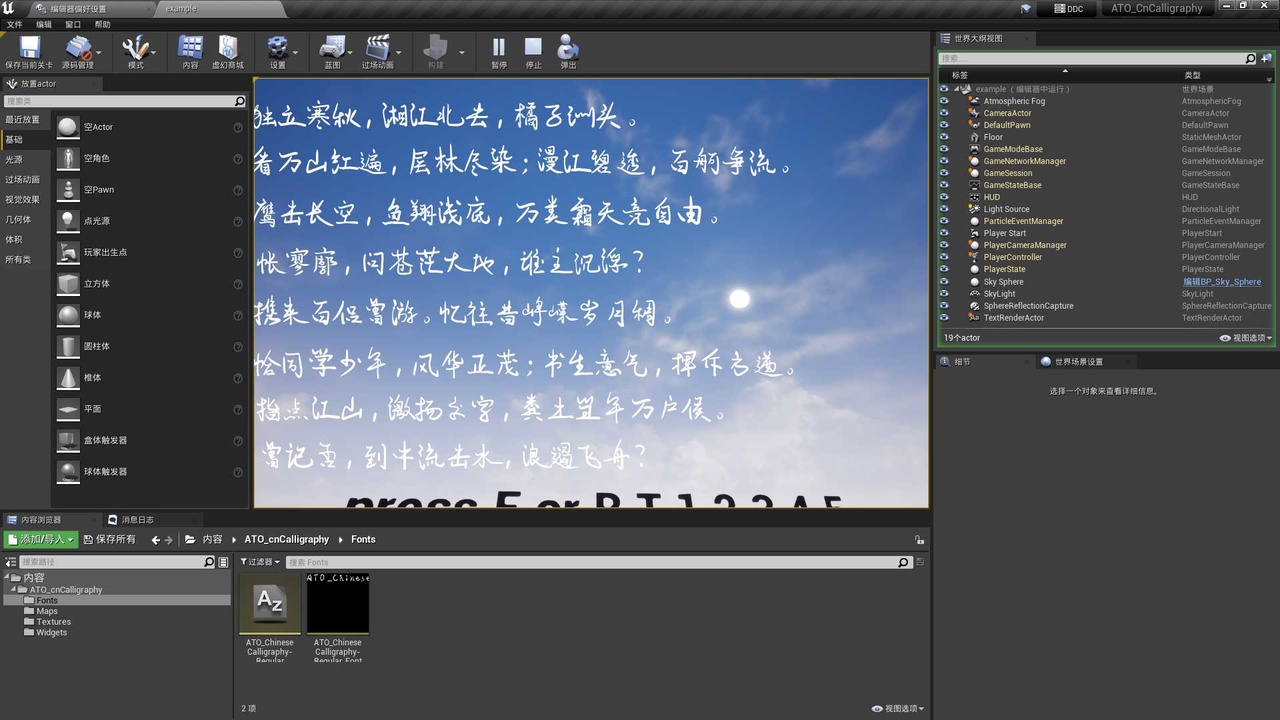Open the Content (内容) toolbar icon

pos(190,52)
